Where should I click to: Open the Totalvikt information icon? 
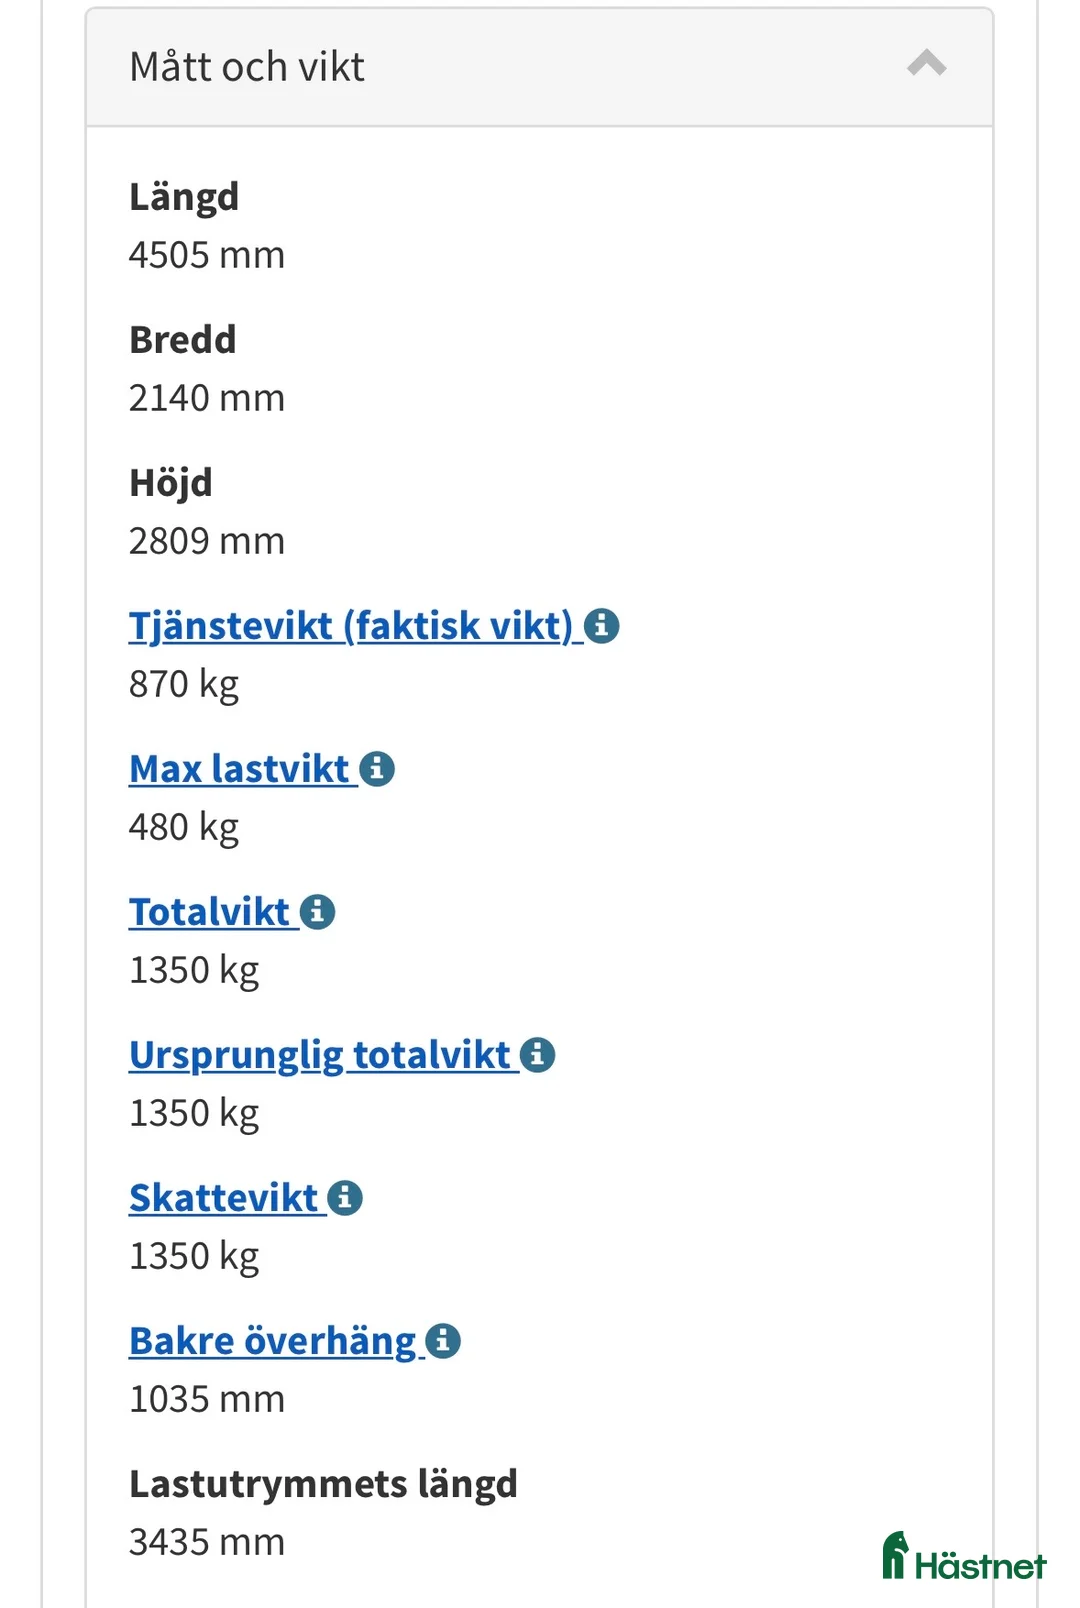[x=317, y=911]
